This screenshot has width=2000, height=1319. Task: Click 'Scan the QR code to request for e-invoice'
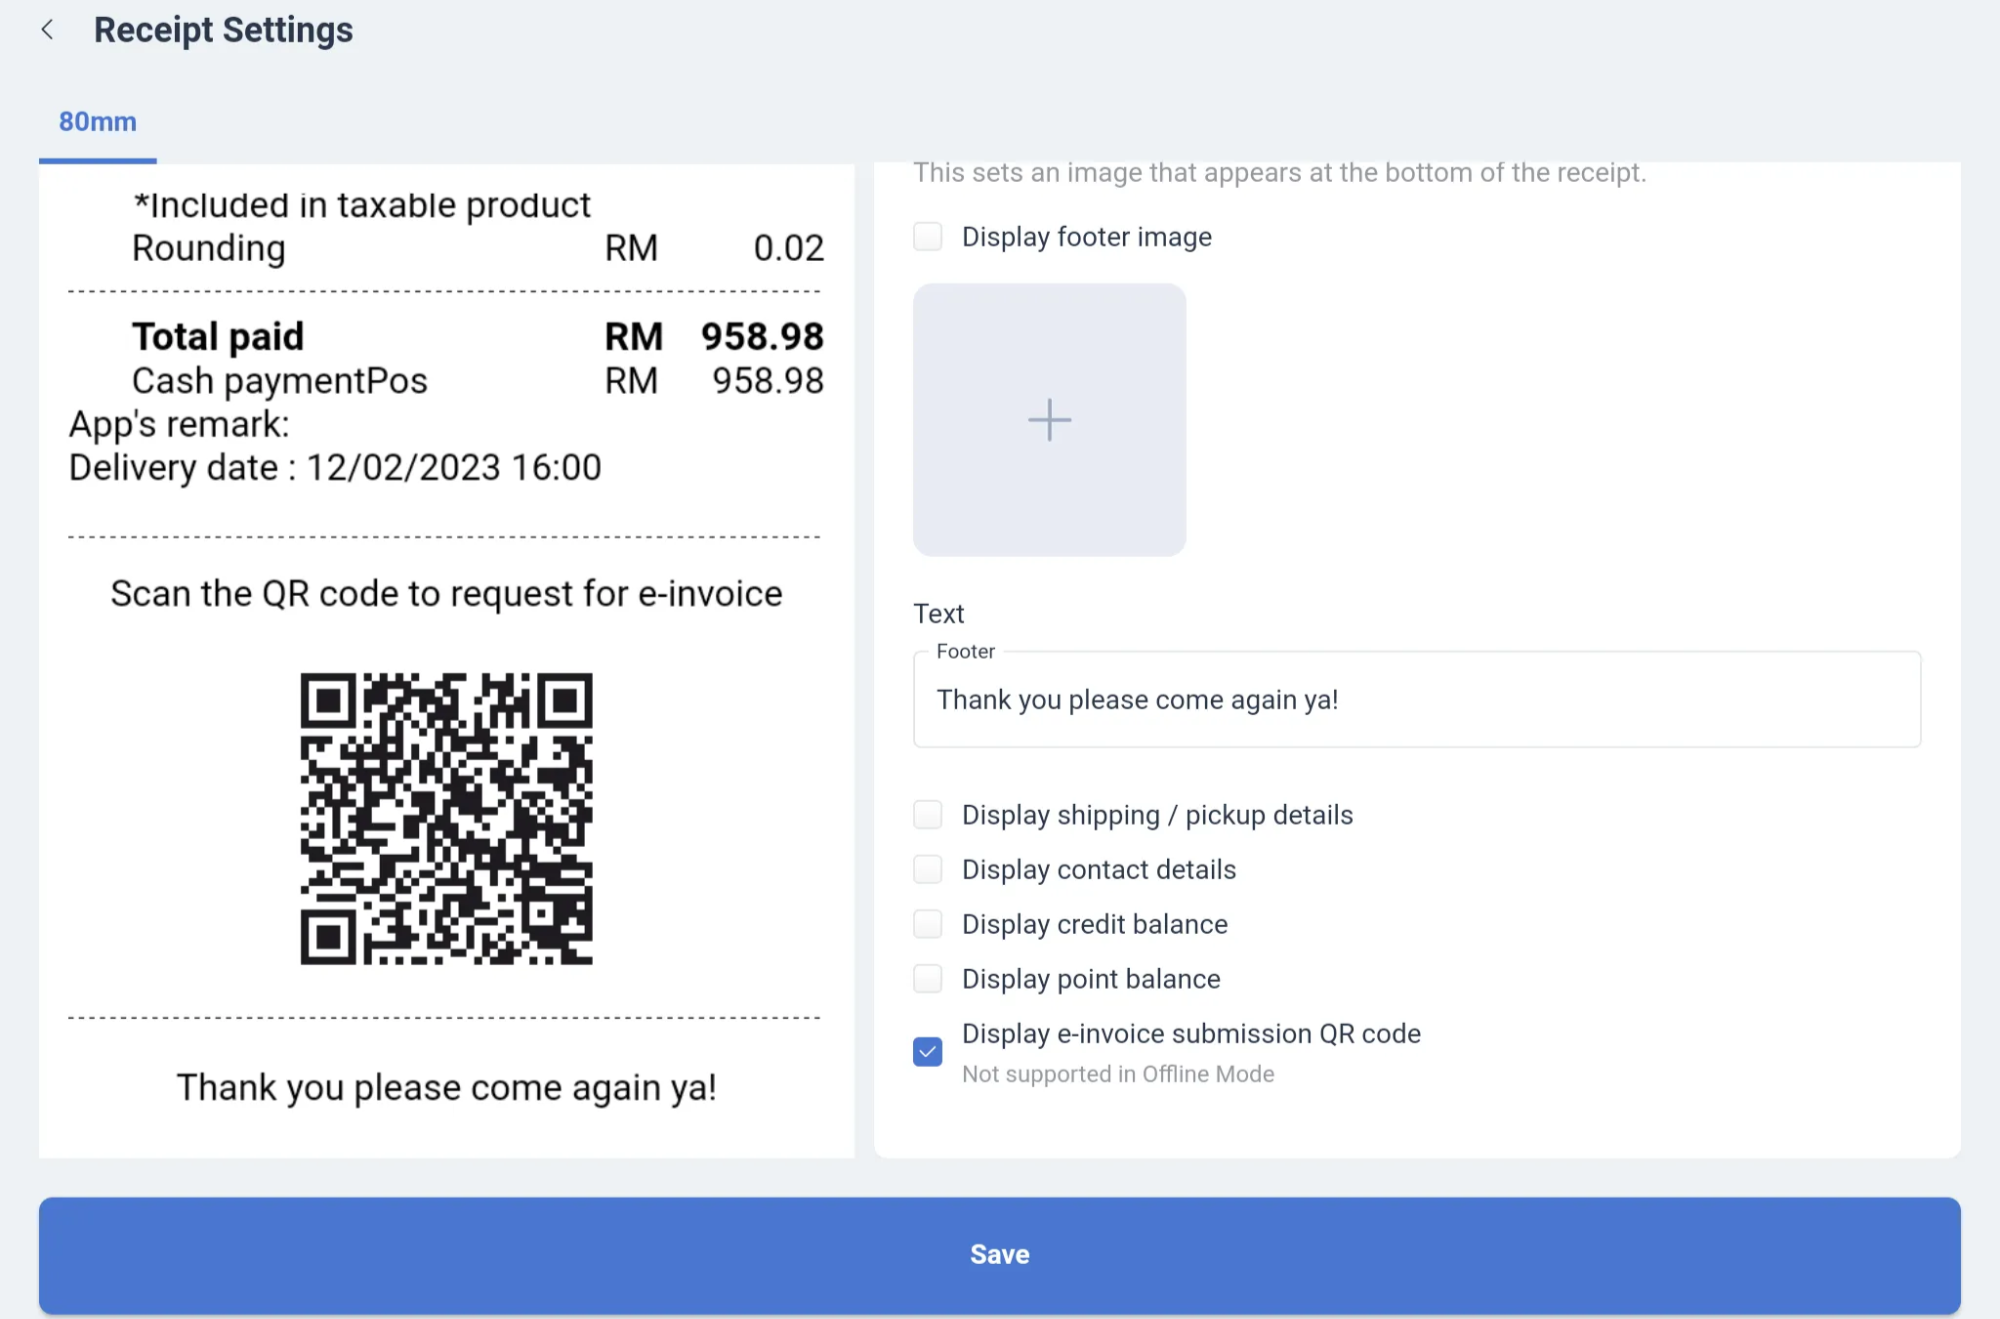pyautogui.click(x=446, y=593)
